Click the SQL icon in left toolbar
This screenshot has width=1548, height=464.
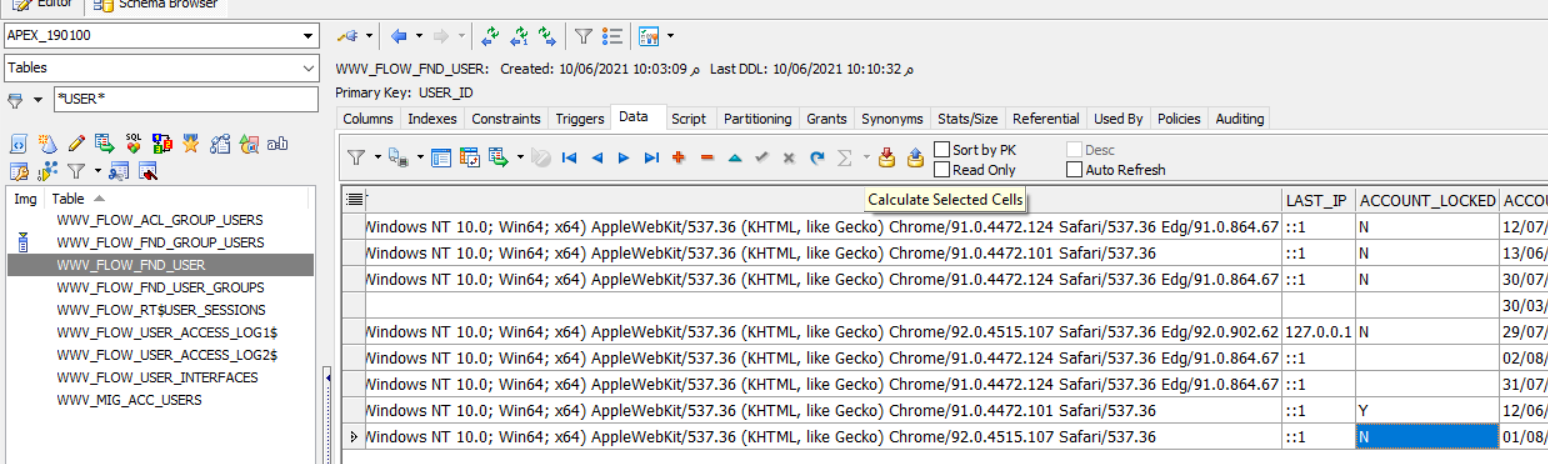[133, 144]
